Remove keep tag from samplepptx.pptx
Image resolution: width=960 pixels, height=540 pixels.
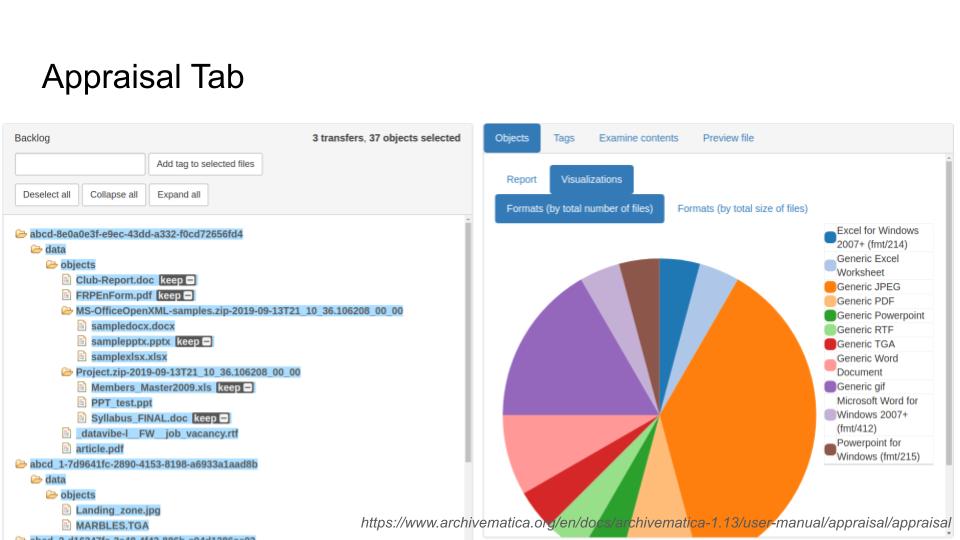[207, 341]
